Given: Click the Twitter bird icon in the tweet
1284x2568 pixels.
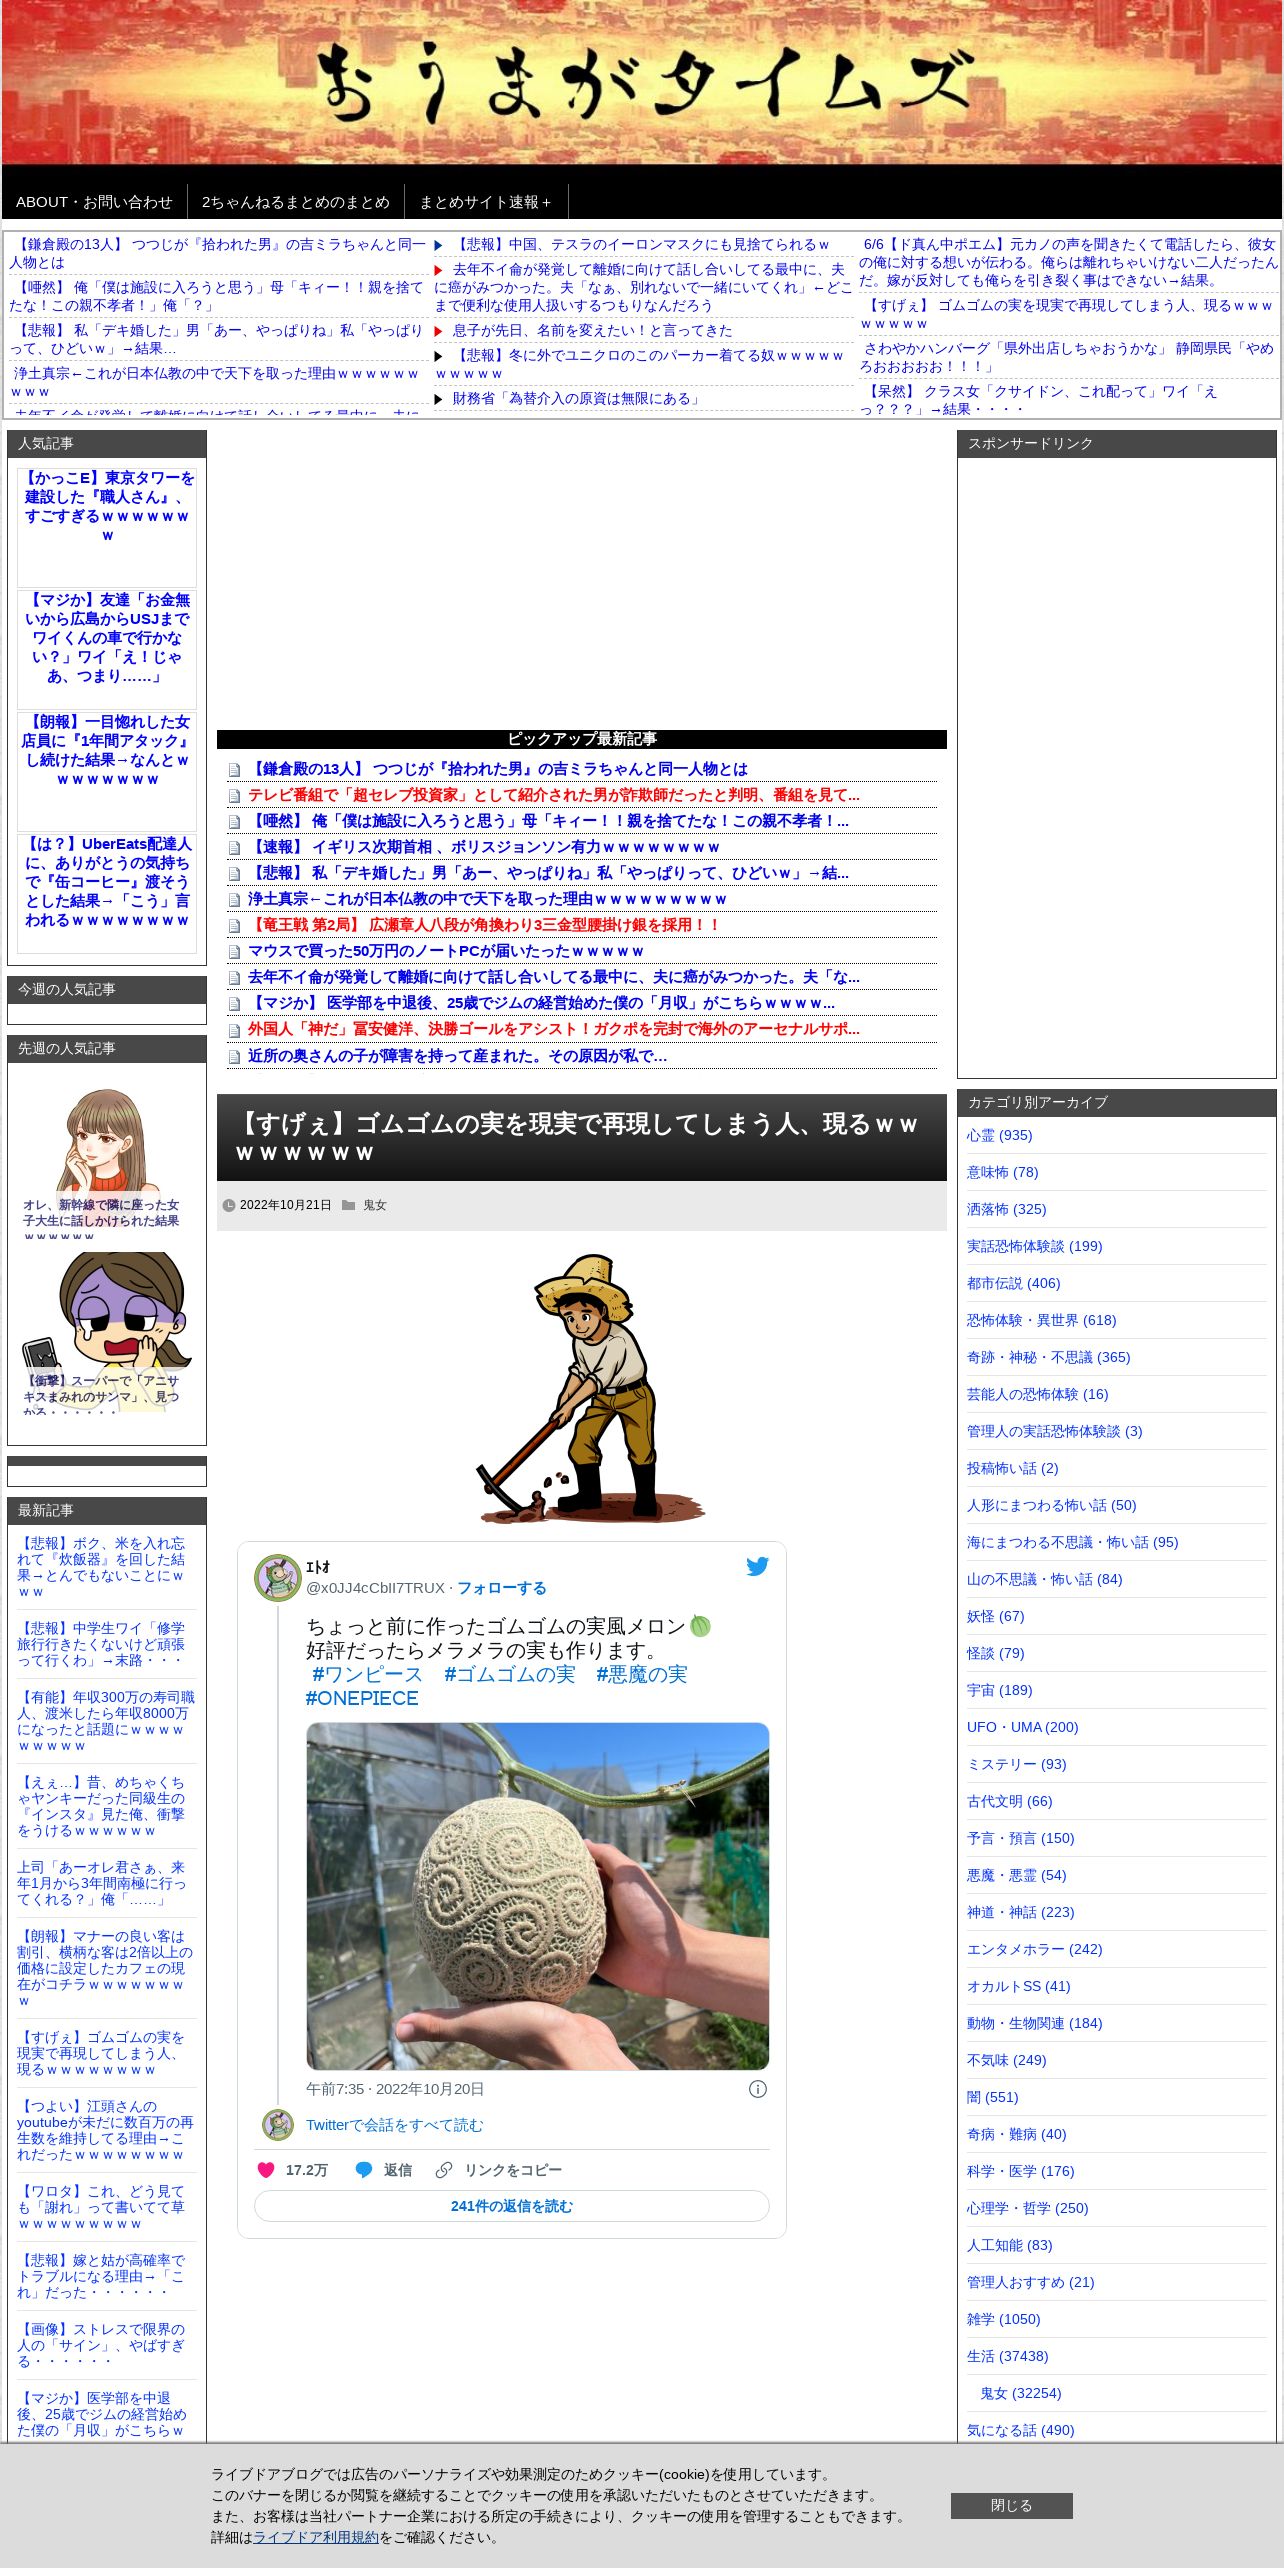Looking at the screenshot, I should point(757,1566).
